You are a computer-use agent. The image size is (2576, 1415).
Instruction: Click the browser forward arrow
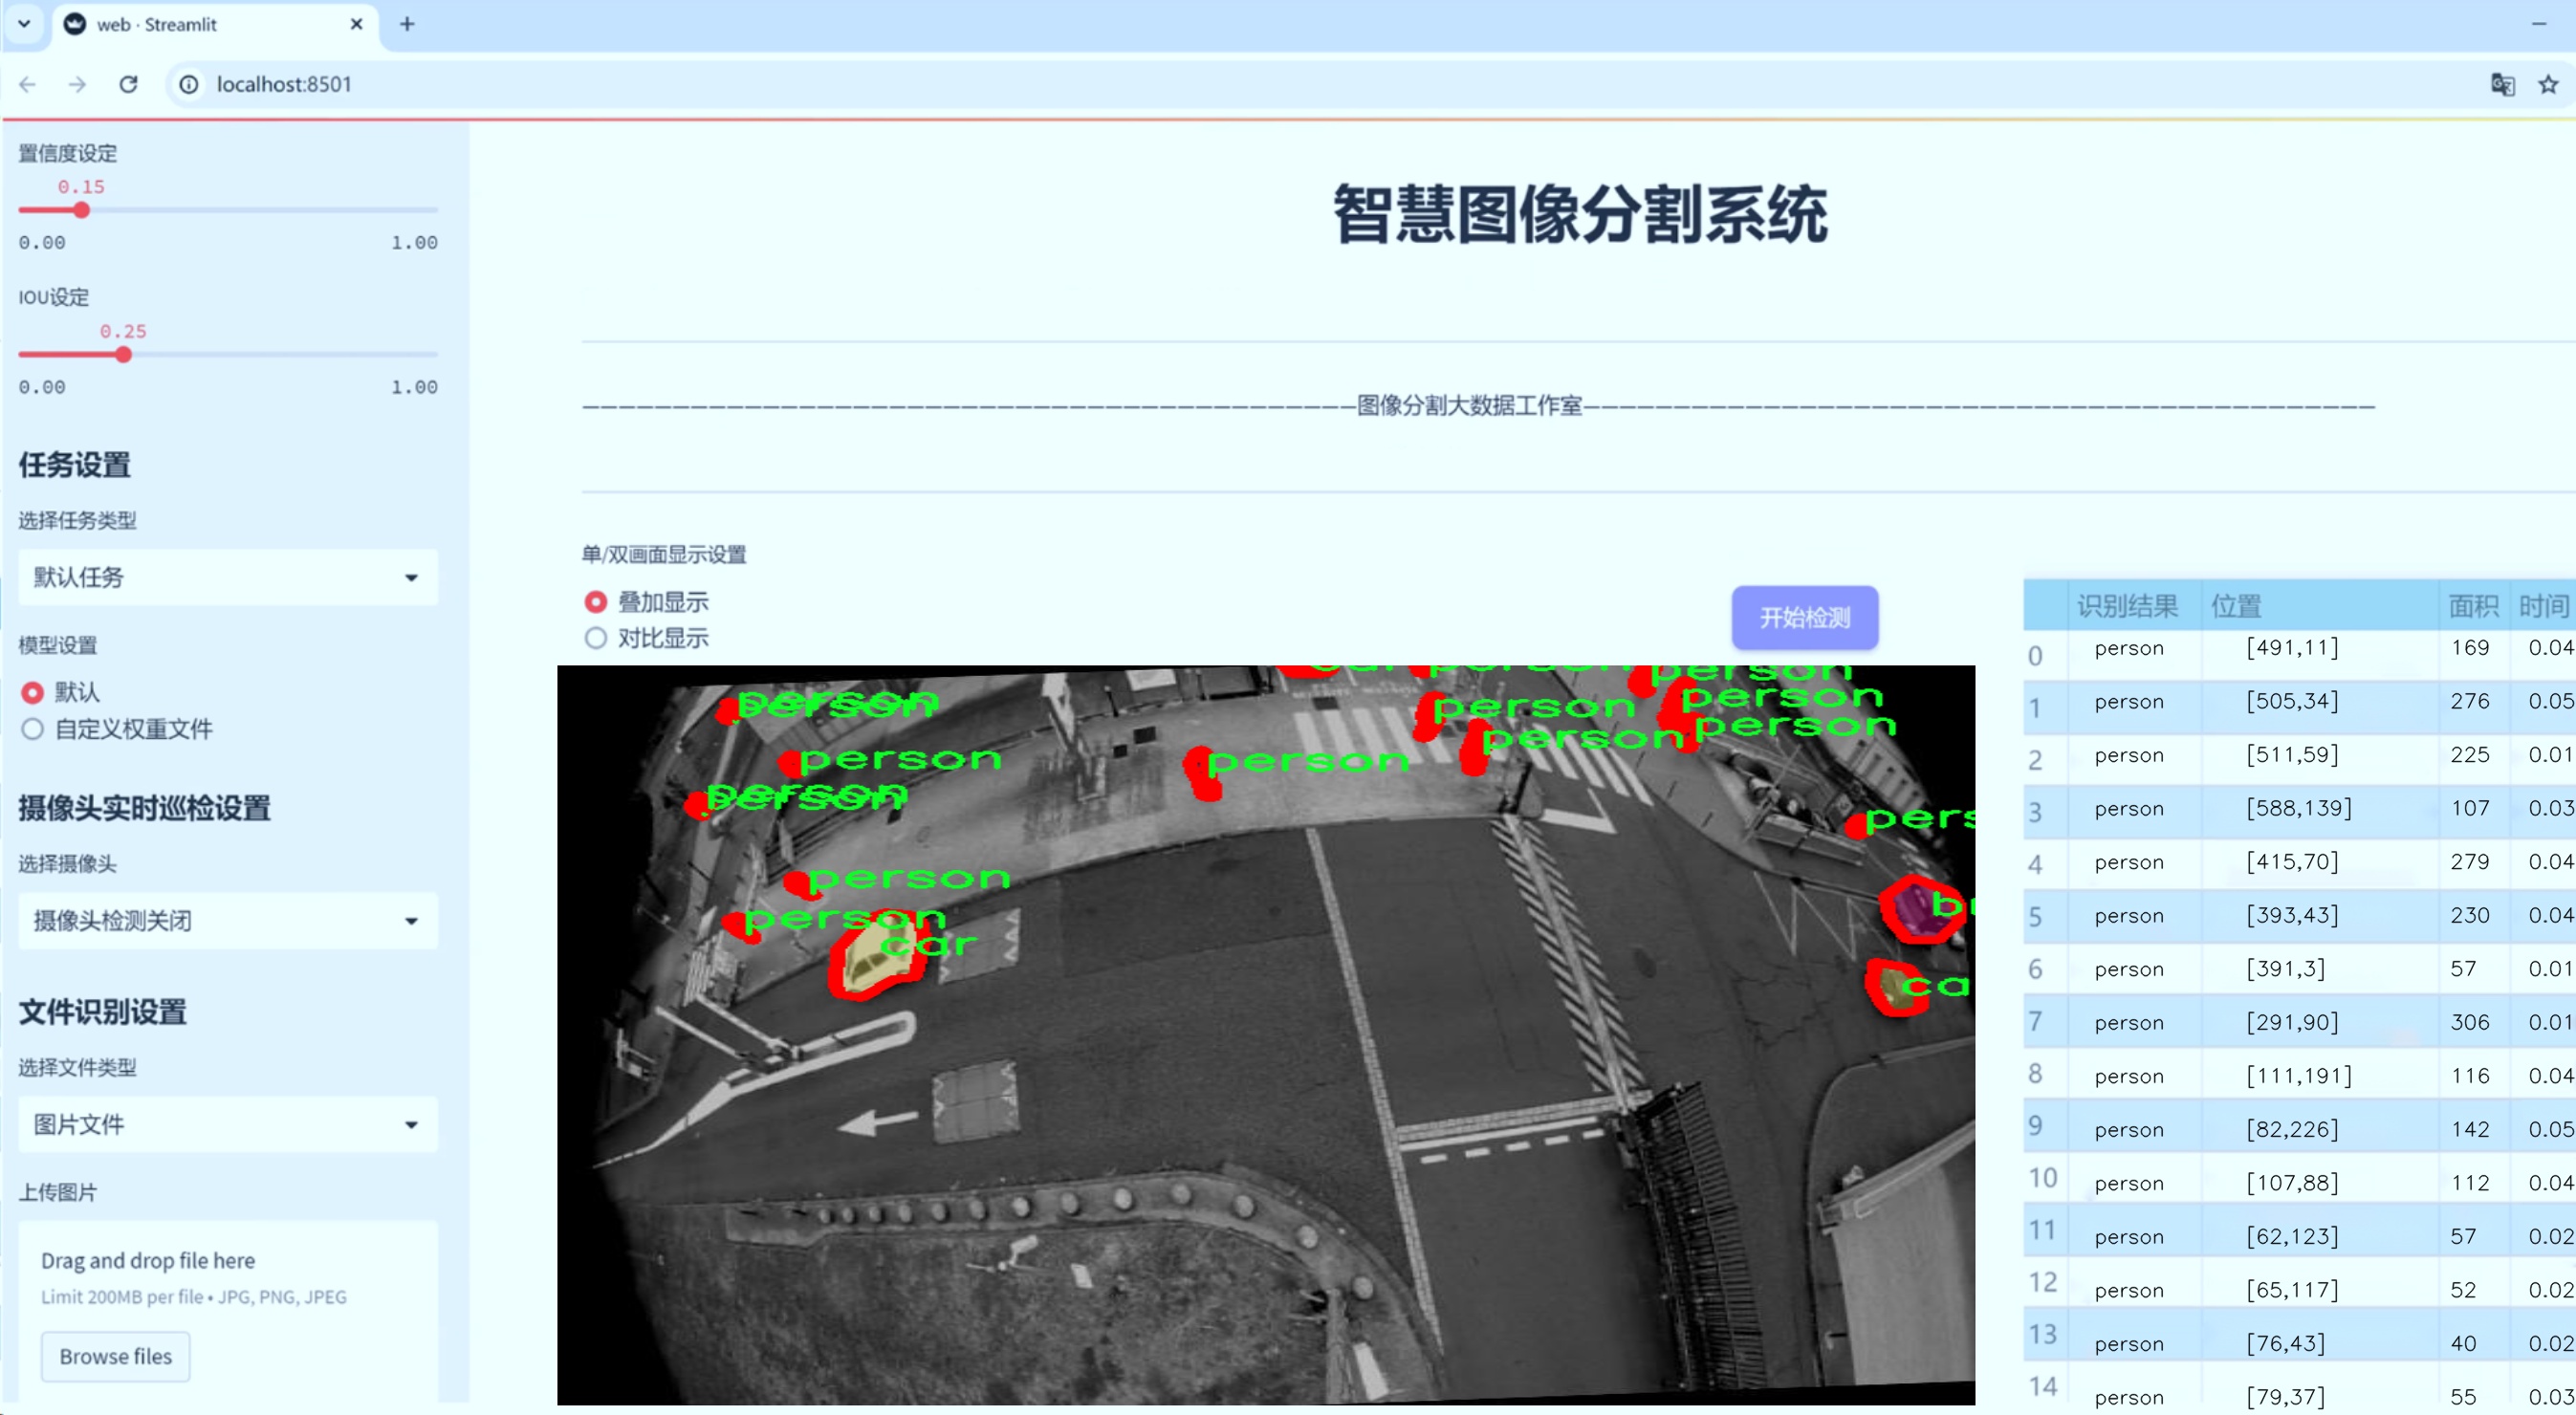click(x=77, y=85)
